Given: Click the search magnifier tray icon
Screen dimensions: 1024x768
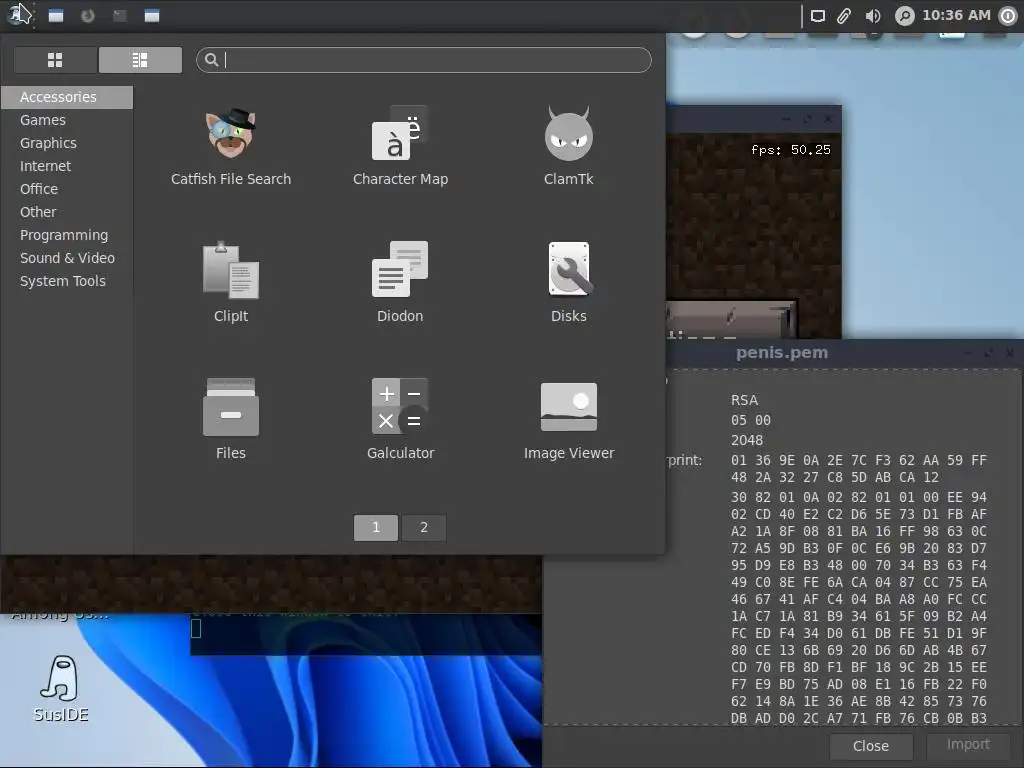Looking at the screenshot, I should 904,16.
